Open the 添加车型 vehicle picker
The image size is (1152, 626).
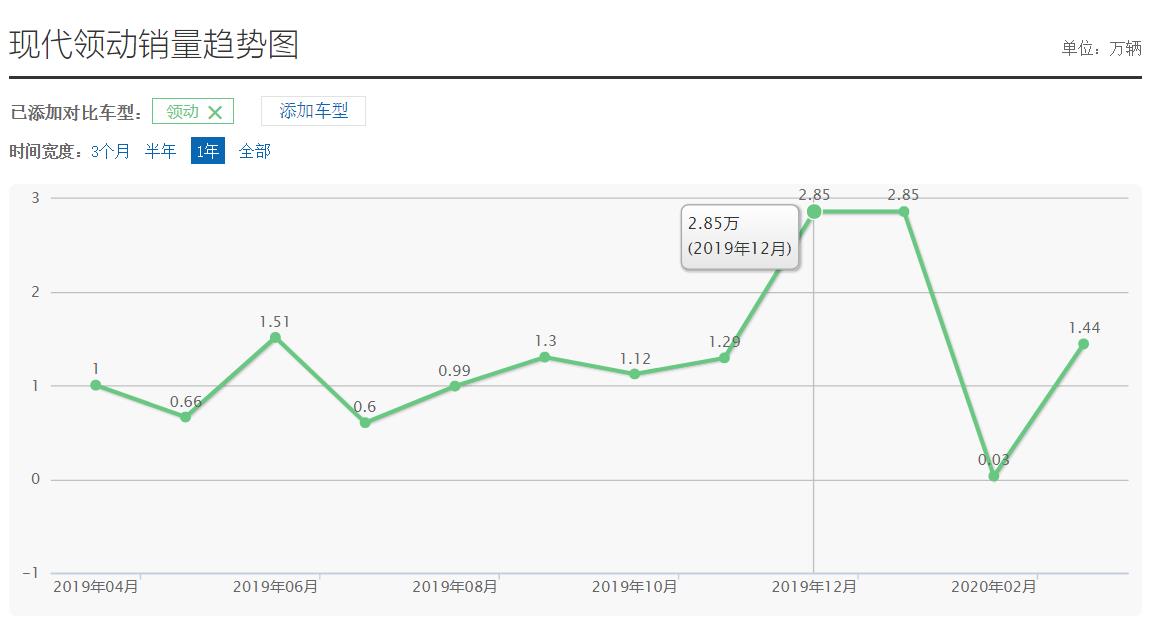point(313,111)
